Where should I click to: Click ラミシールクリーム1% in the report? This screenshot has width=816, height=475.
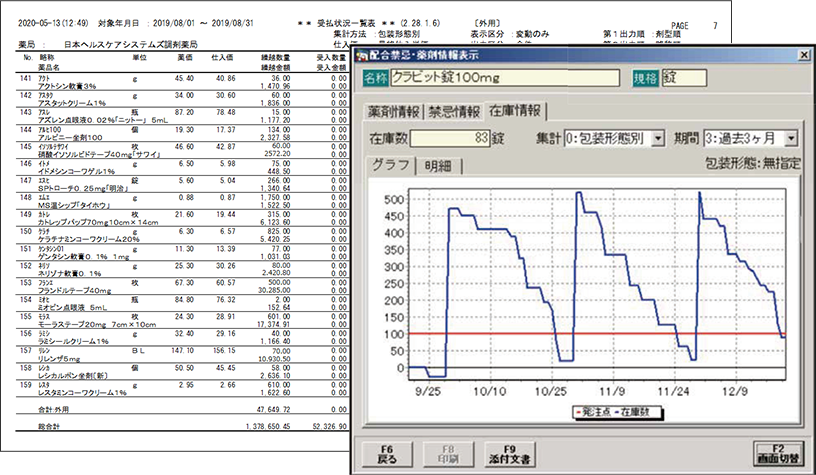pyautogui.click(x=73, y=341)
